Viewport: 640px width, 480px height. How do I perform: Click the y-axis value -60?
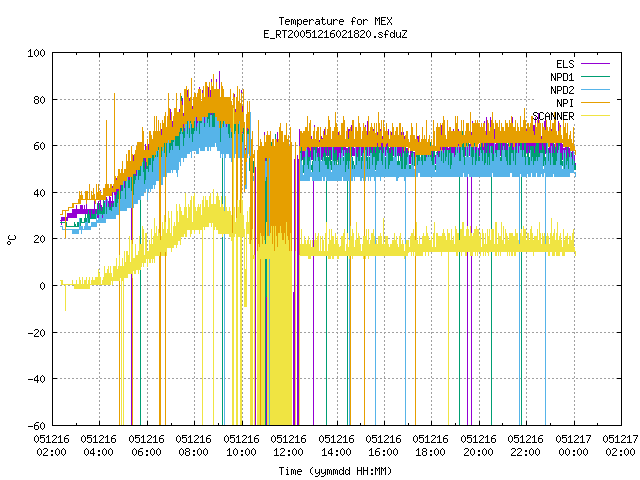[36, 426]
